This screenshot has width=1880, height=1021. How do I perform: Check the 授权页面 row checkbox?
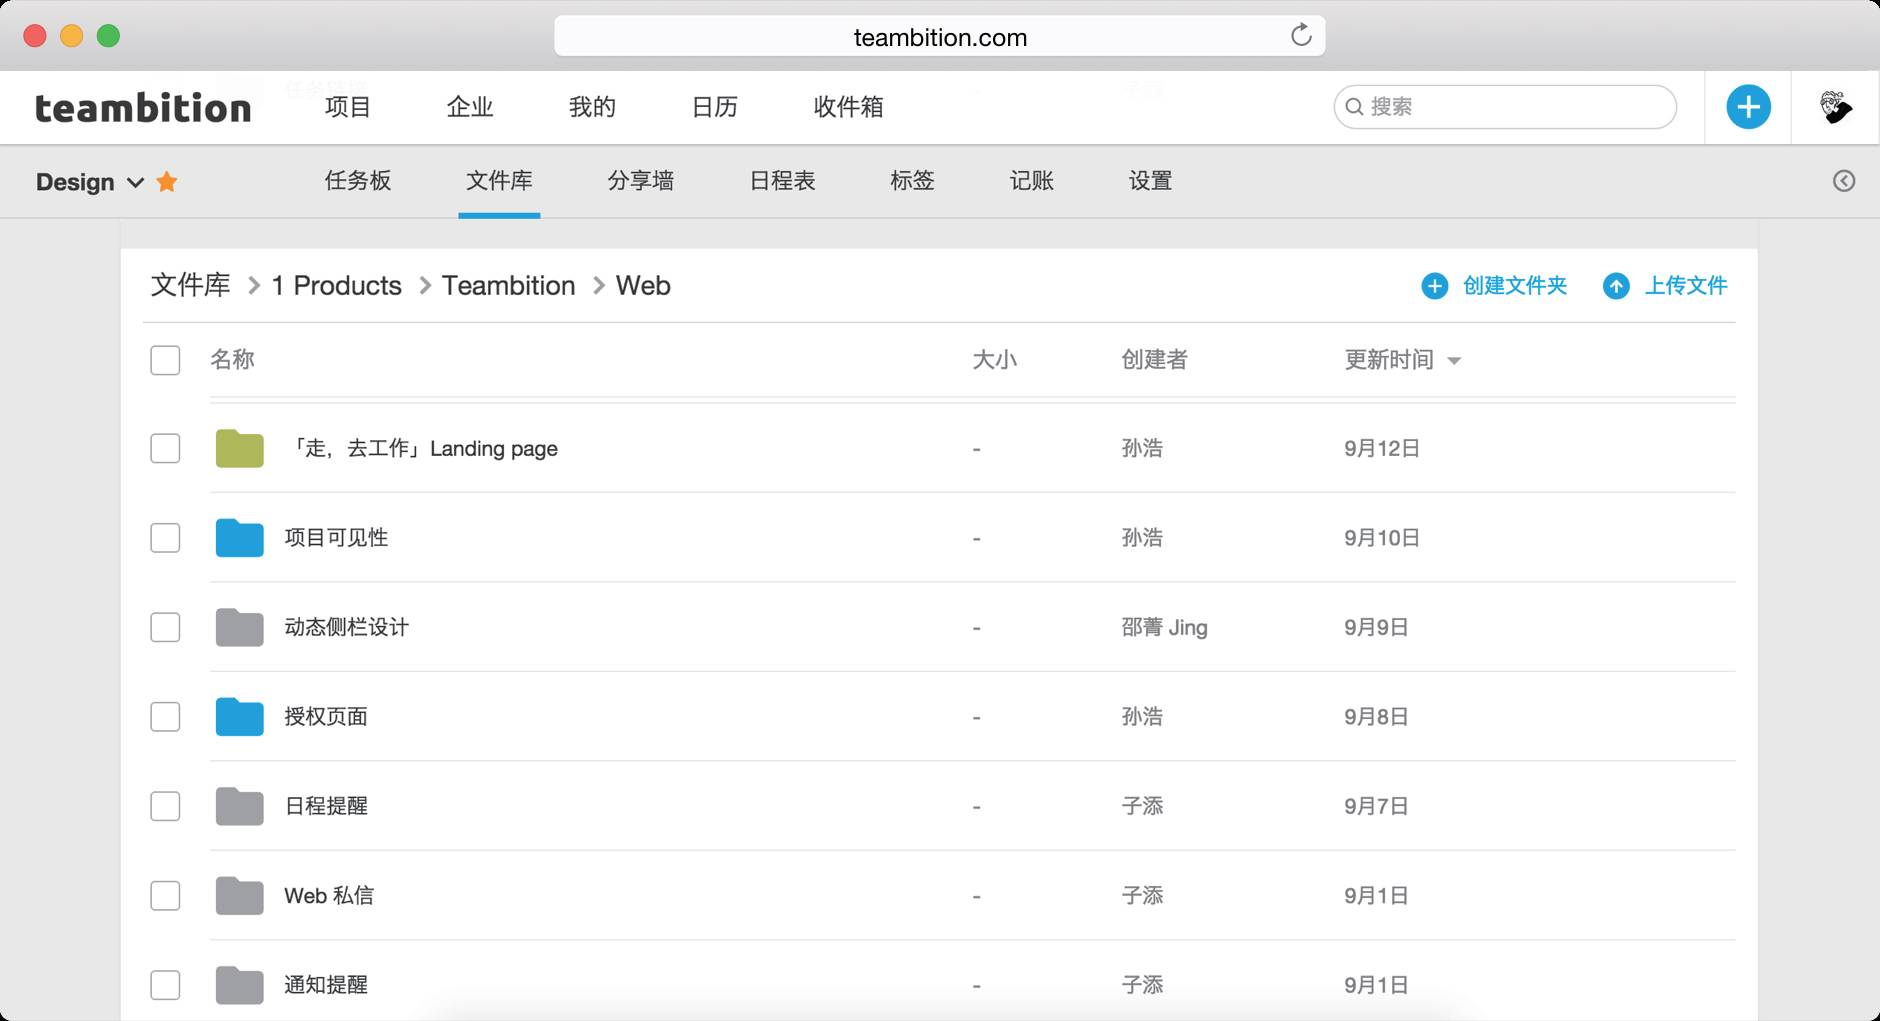(x=165, y=717)
